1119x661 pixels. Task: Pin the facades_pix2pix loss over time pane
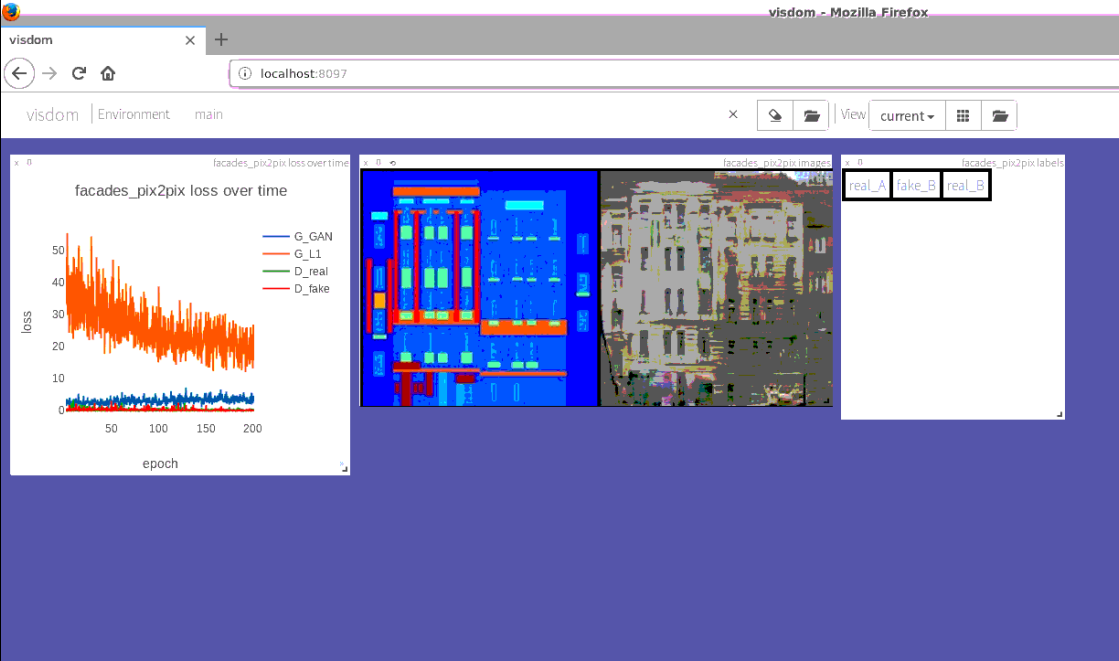point(29,161)
